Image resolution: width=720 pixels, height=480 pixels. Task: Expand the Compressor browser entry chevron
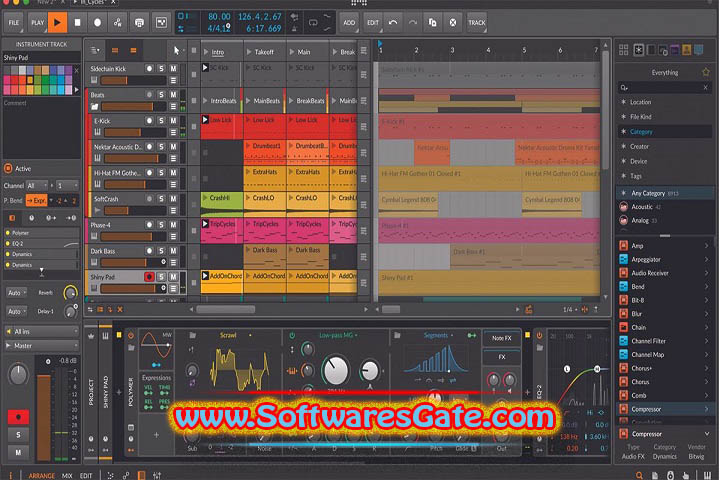tap(706, 409)
